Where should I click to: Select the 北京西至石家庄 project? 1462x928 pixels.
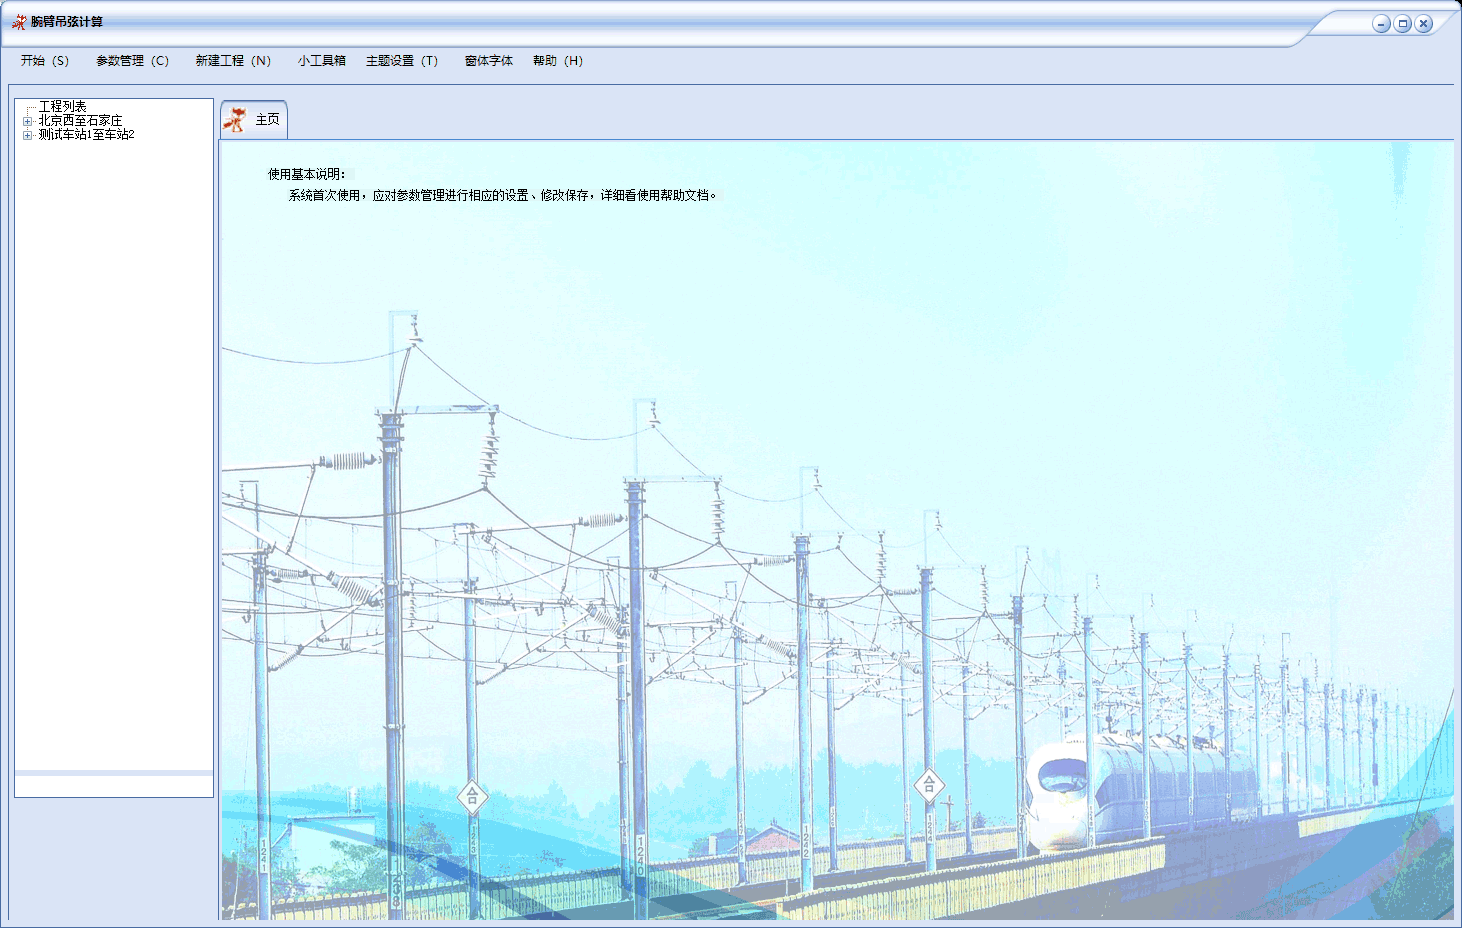click(80, 120)
